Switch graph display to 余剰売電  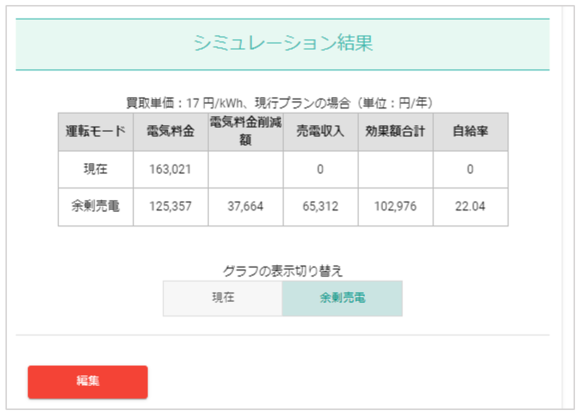pos(342,298)
